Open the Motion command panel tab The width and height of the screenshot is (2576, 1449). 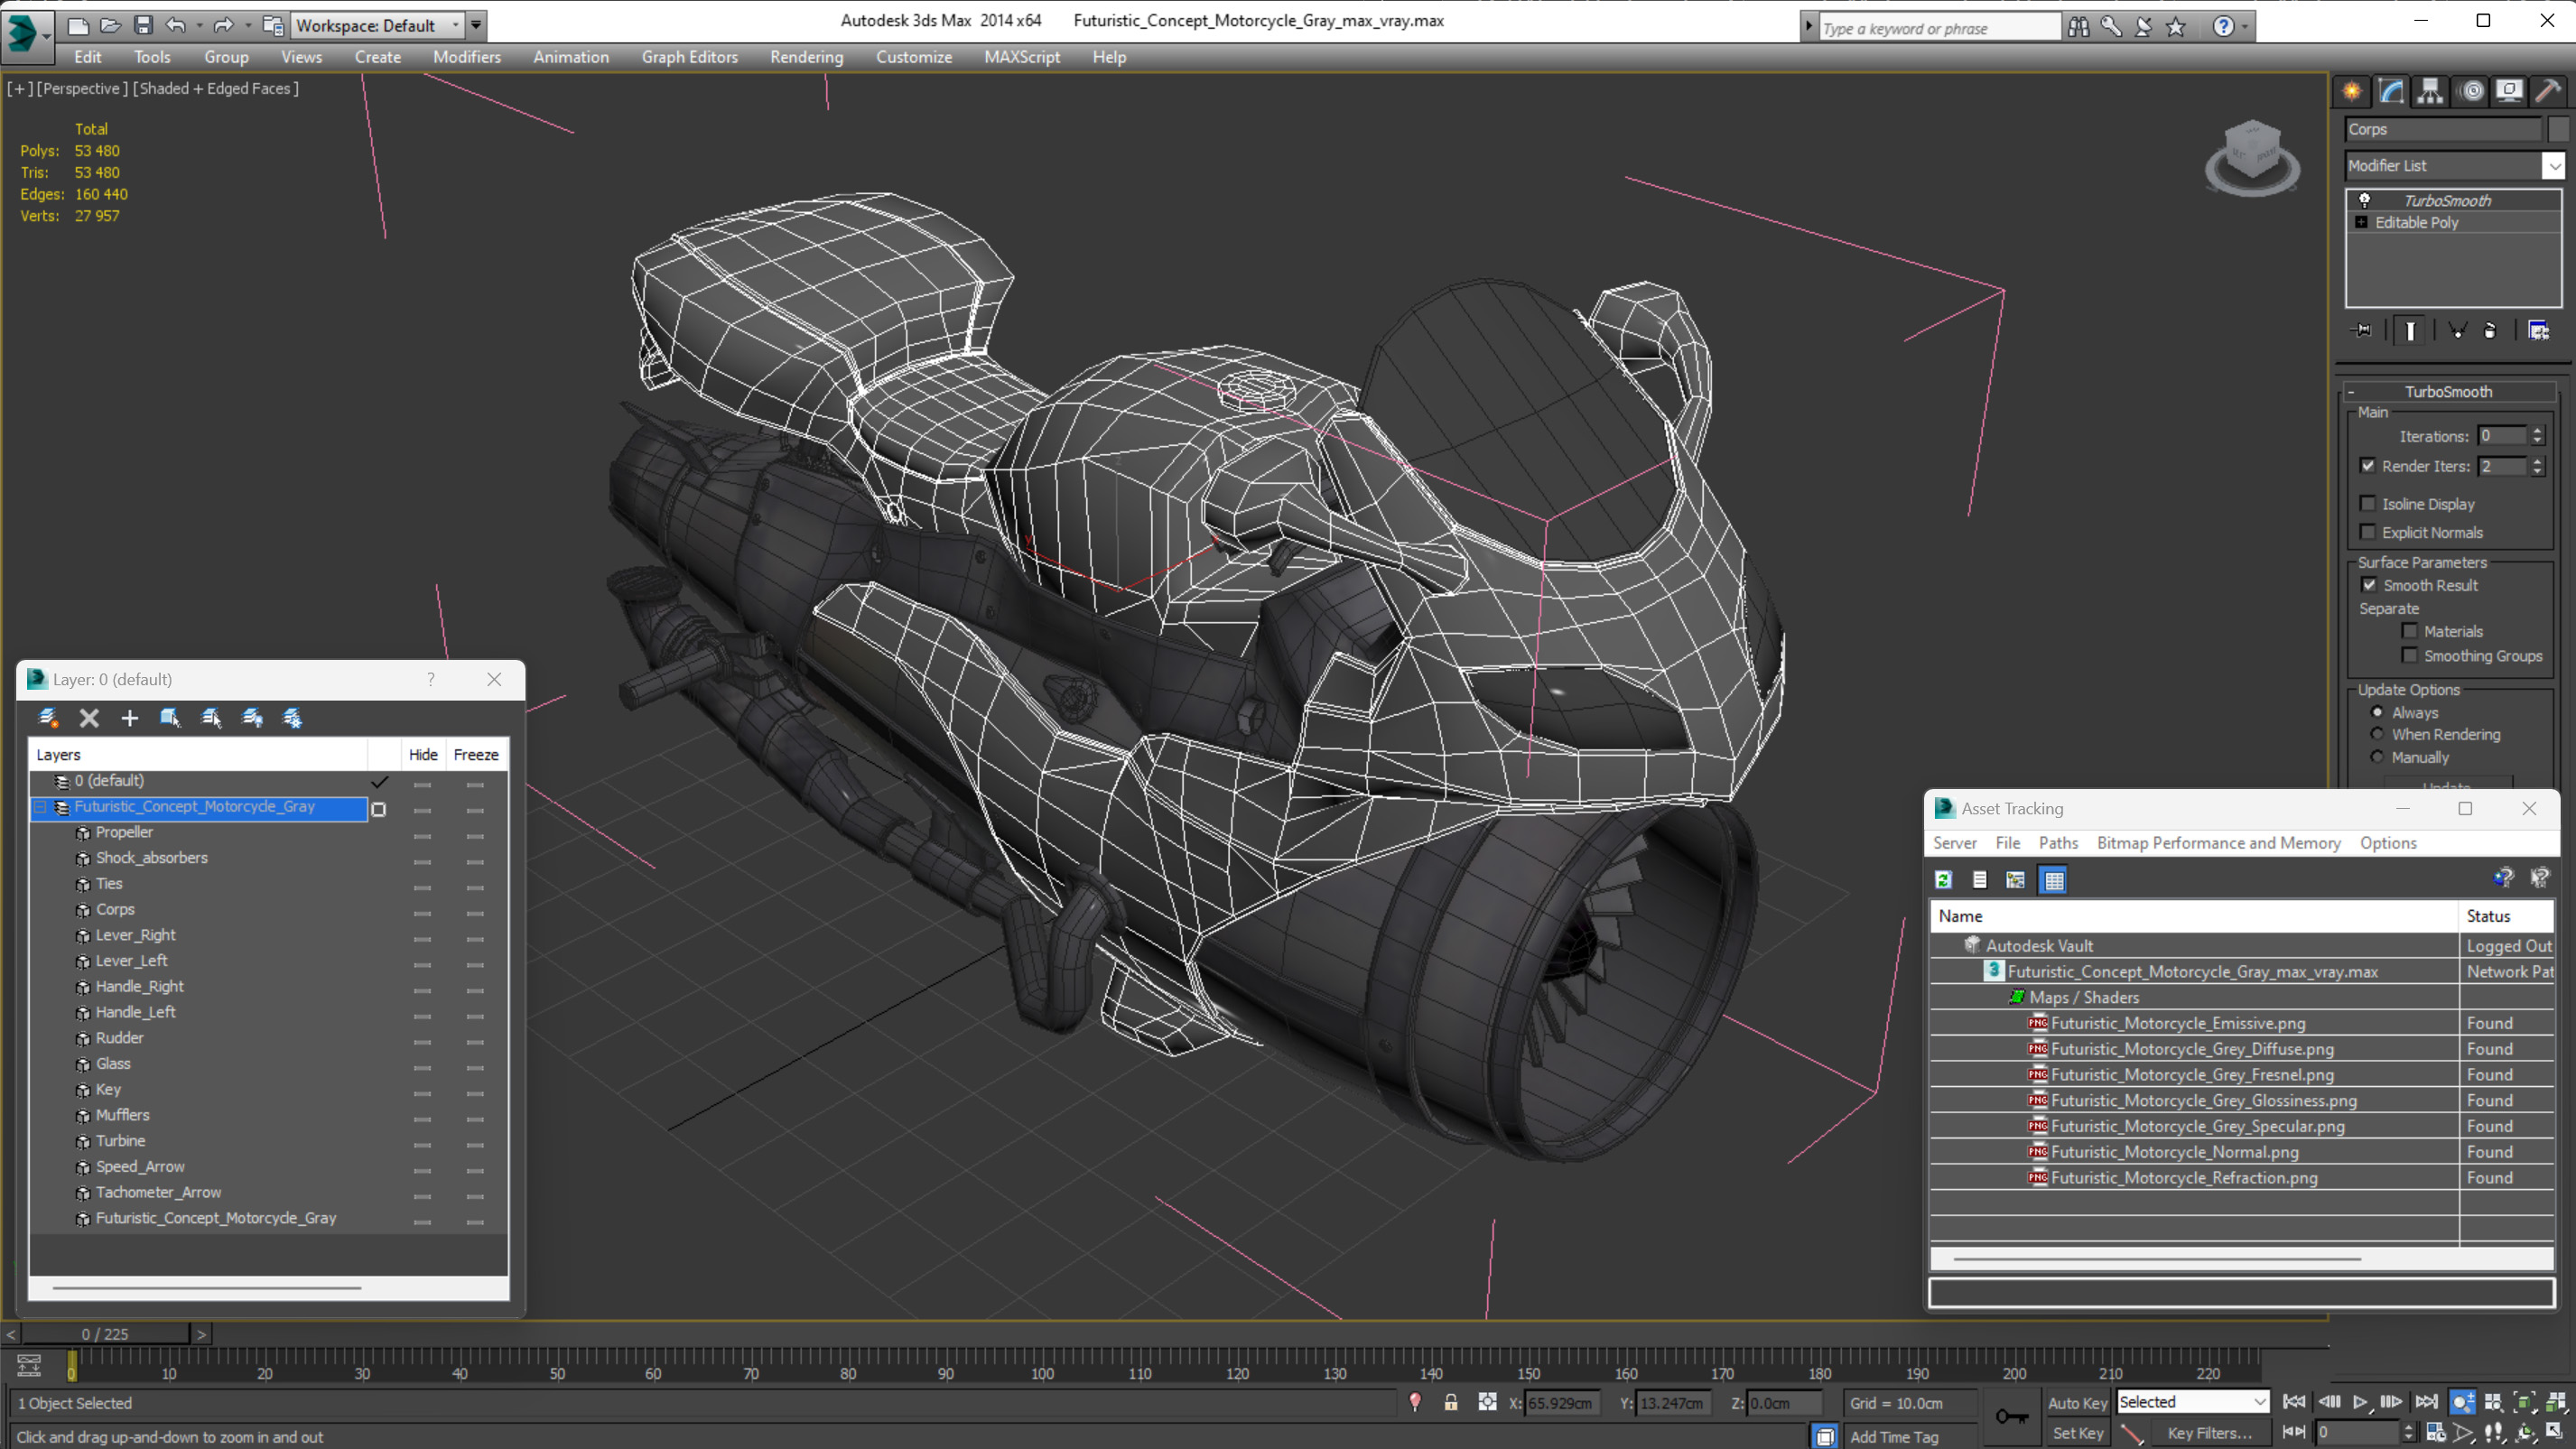coord(2471,91)
